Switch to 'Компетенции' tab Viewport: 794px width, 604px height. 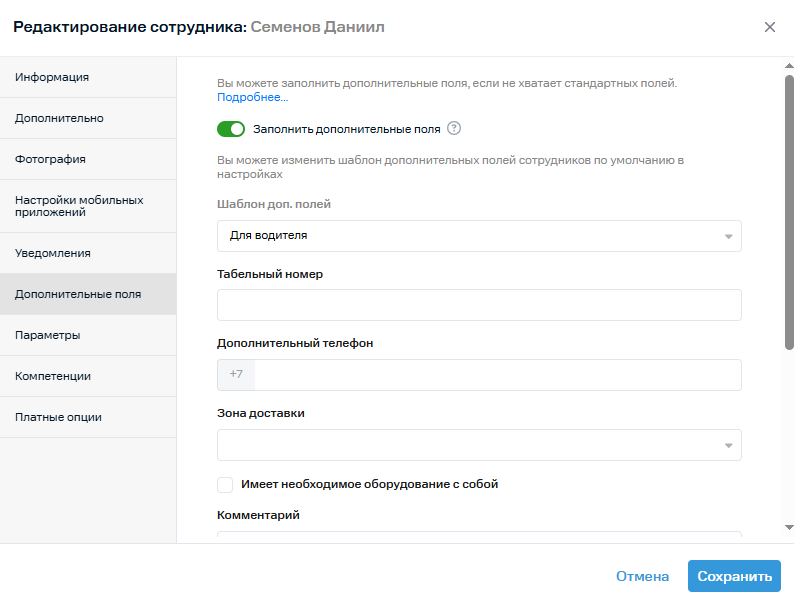pos(88,376)
